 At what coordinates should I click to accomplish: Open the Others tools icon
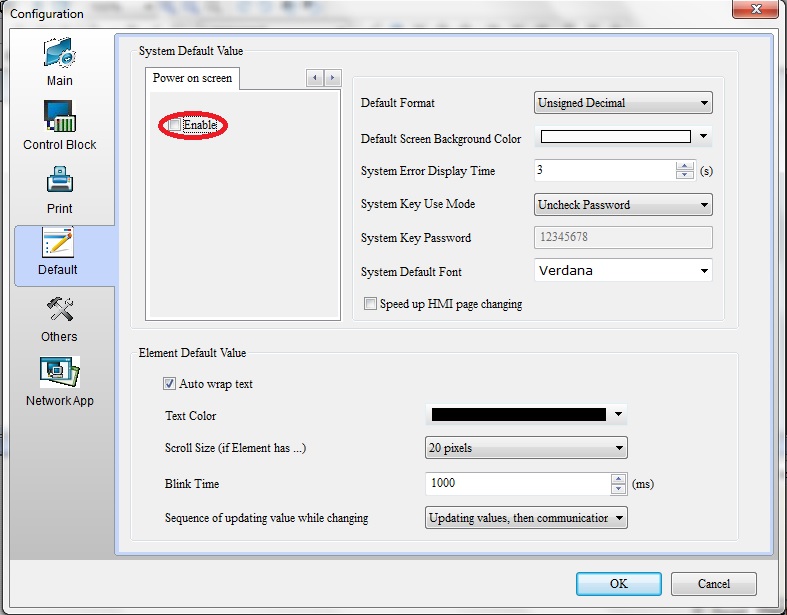(x=59, y=311)
